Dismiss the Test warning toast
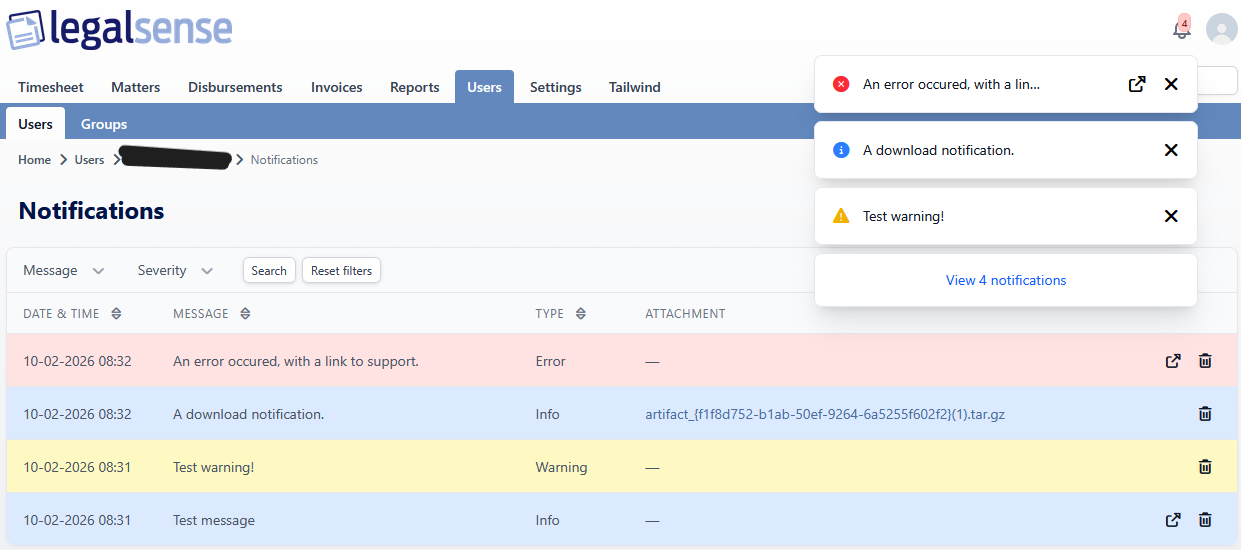 1171,216
